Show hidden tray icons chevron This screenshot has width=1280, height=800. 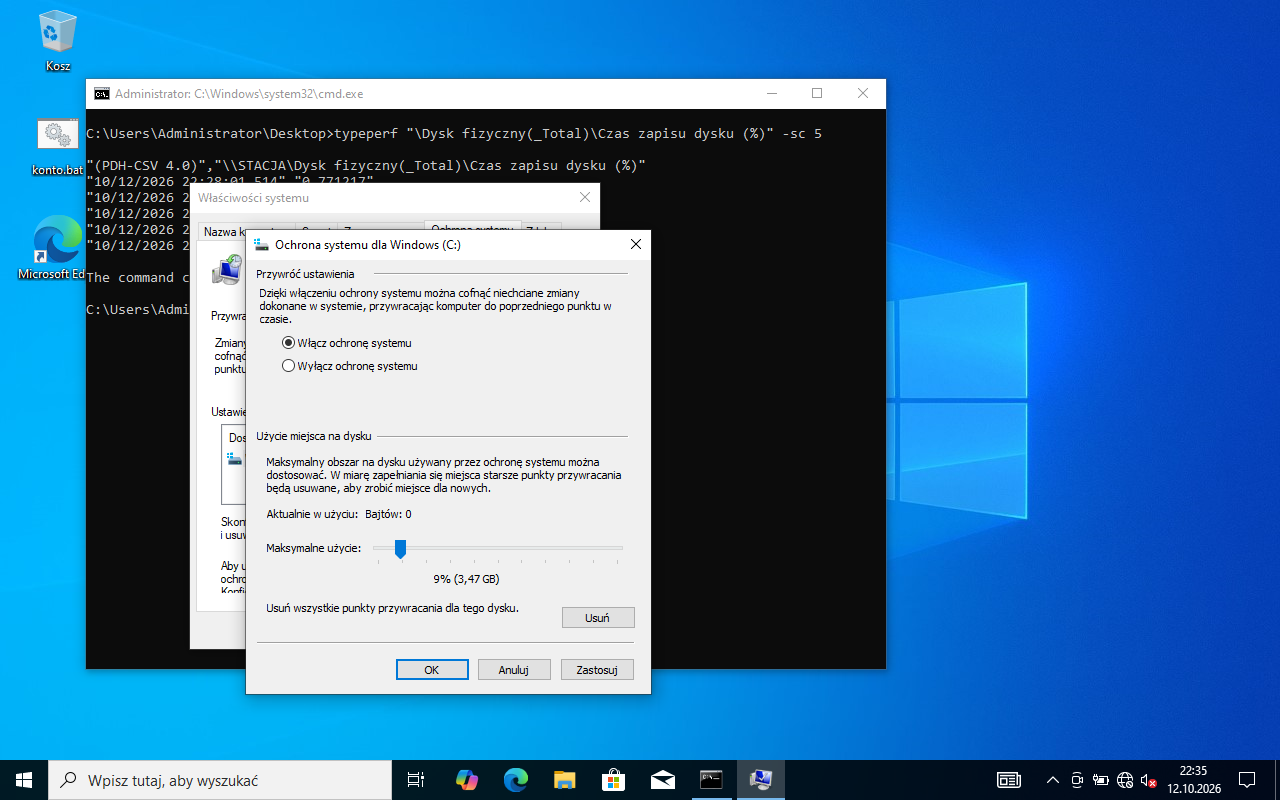1052,780
